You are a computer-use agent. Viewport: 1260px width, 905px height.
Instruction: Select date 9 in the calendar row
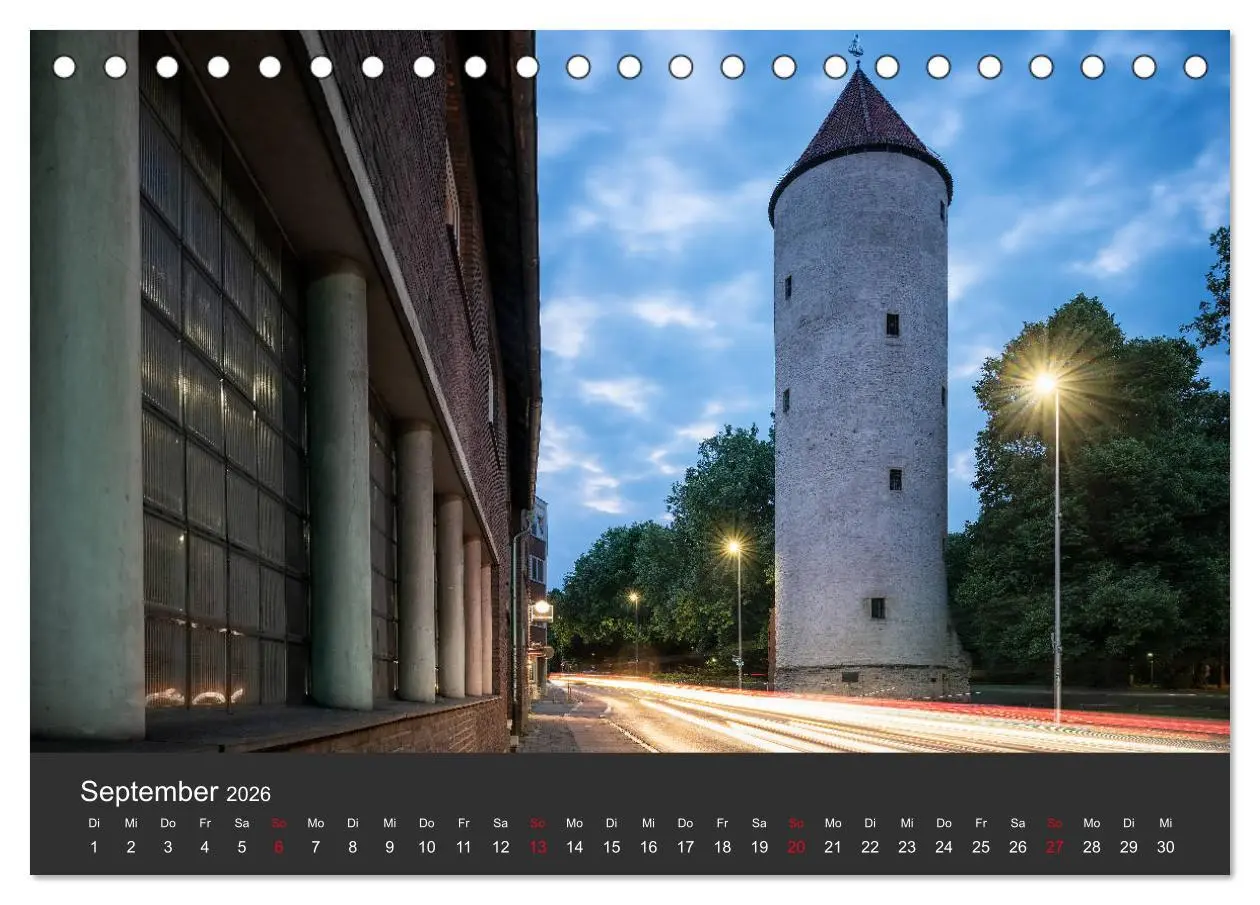coord(390,847)
